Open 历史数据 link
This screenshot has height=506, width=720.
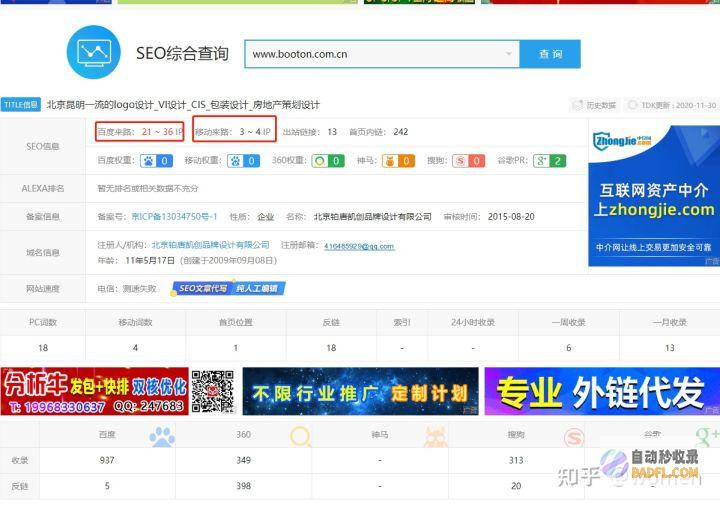(x=595, y=105)
